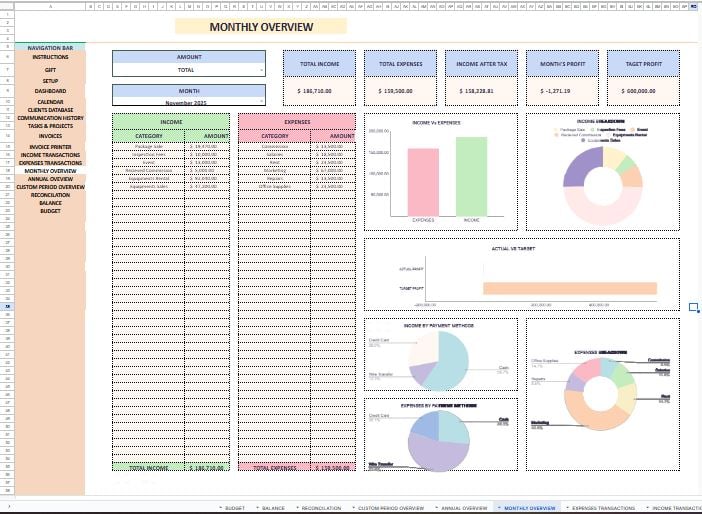This screenshot has height=514, width=702.
Task: Open the BUDGET tab's dropdown arrow
Action: click(221, 508)
